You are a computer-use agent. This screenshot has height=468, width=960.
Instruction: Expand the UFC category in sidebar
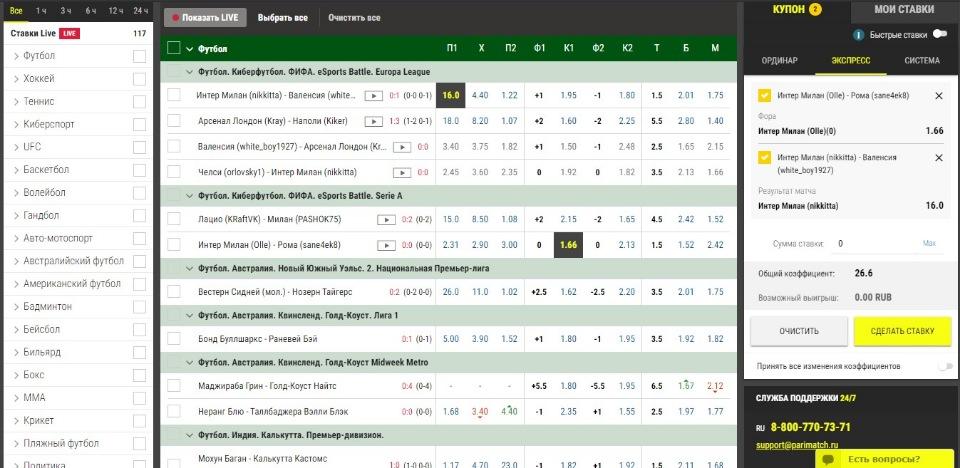[x=16, y=147]
